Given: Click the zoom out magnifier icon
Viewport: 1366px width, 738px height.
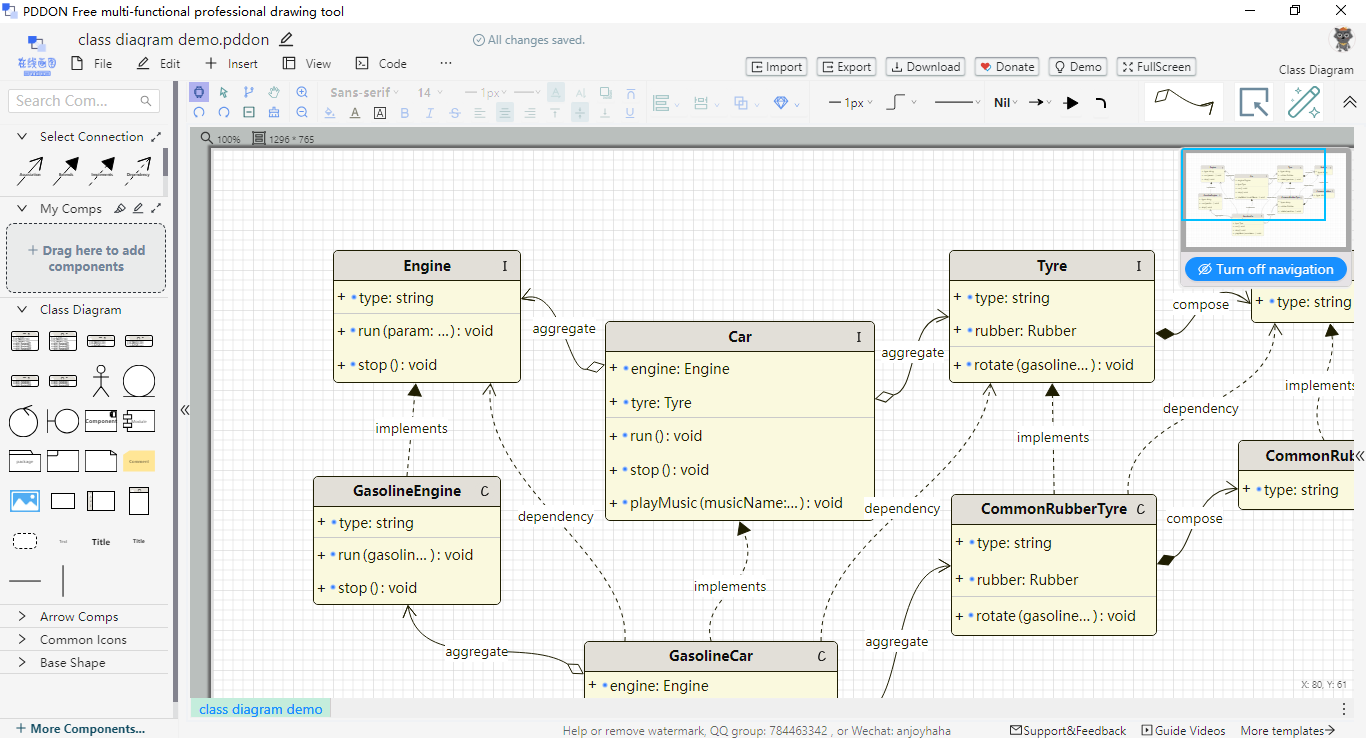Looking at the screenshot, I should [302, 113].
